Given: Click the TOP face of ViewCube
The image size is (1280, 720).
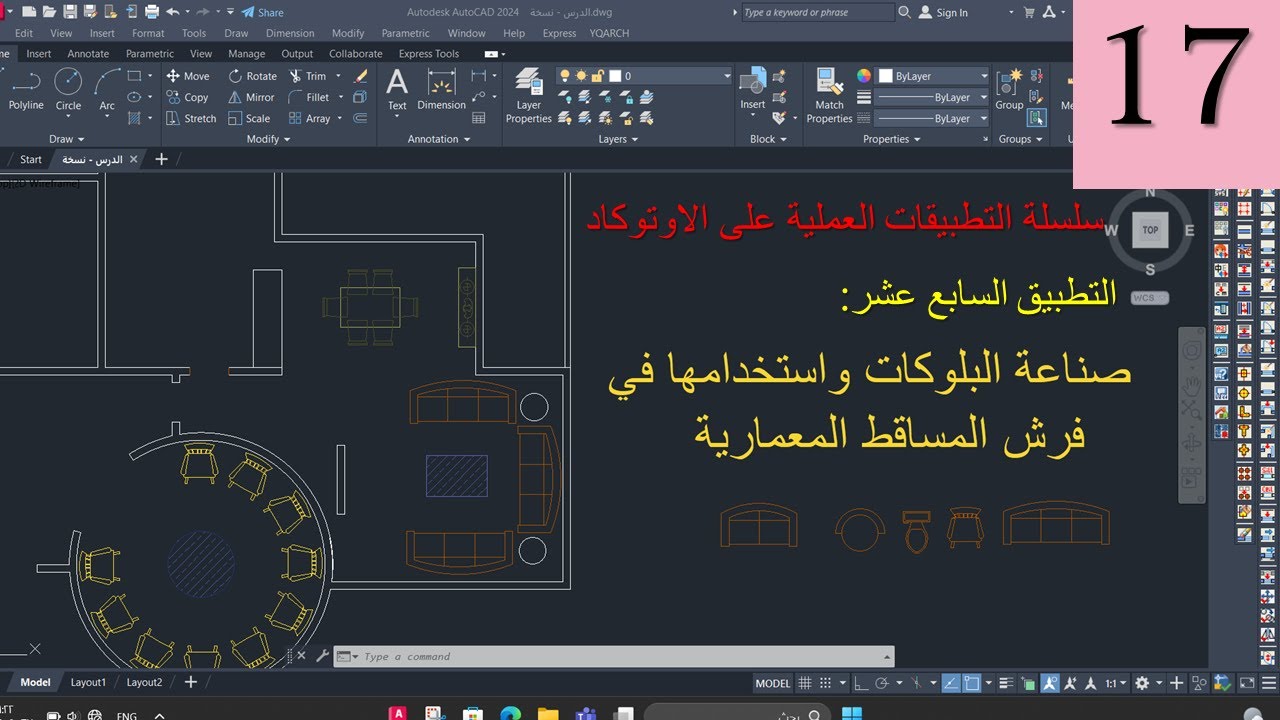Looking at the screenshot, I should point(1150,230).
